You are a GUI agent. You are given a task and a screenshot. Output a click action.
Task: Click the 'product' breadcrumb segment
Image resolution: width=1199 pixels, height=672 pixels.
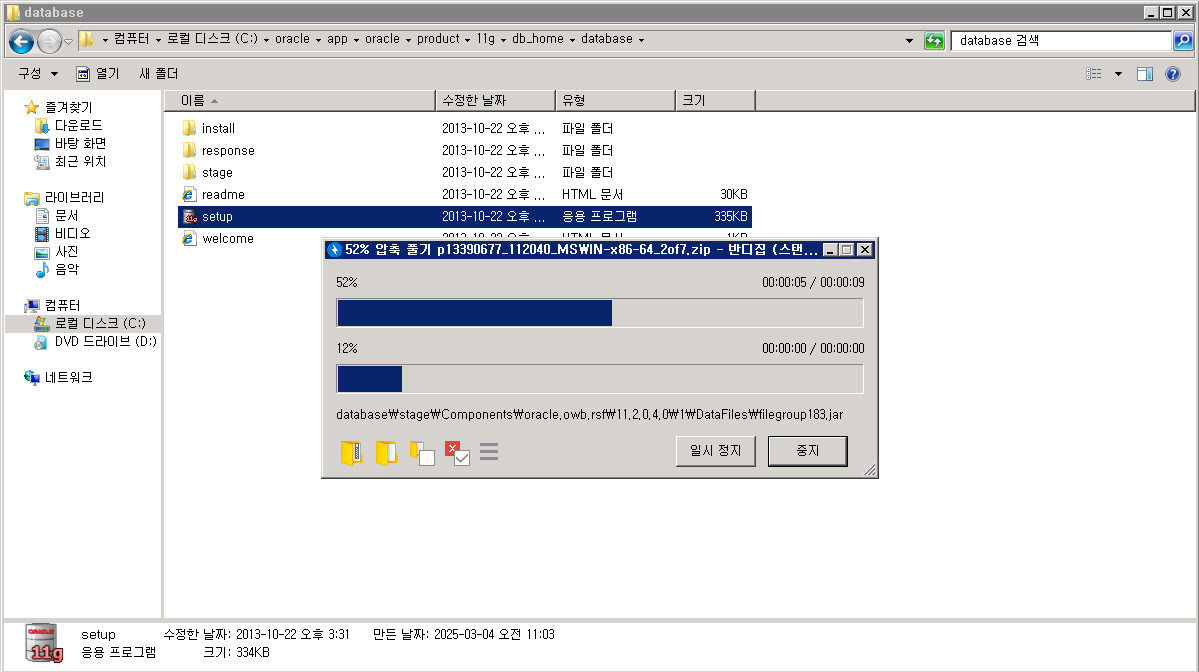(x=438, y=39)
